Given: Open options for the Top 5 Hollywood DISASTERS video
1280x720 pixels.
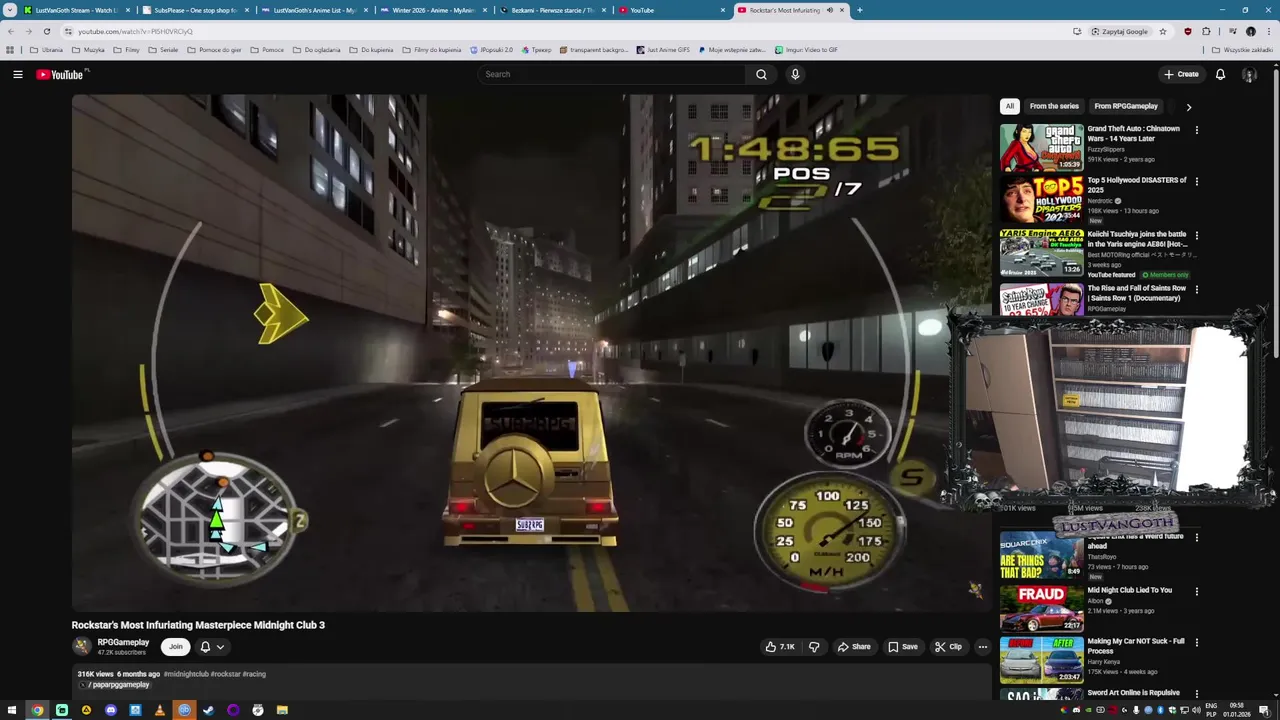Looking at the screenshot, I should coord(1196,182).
